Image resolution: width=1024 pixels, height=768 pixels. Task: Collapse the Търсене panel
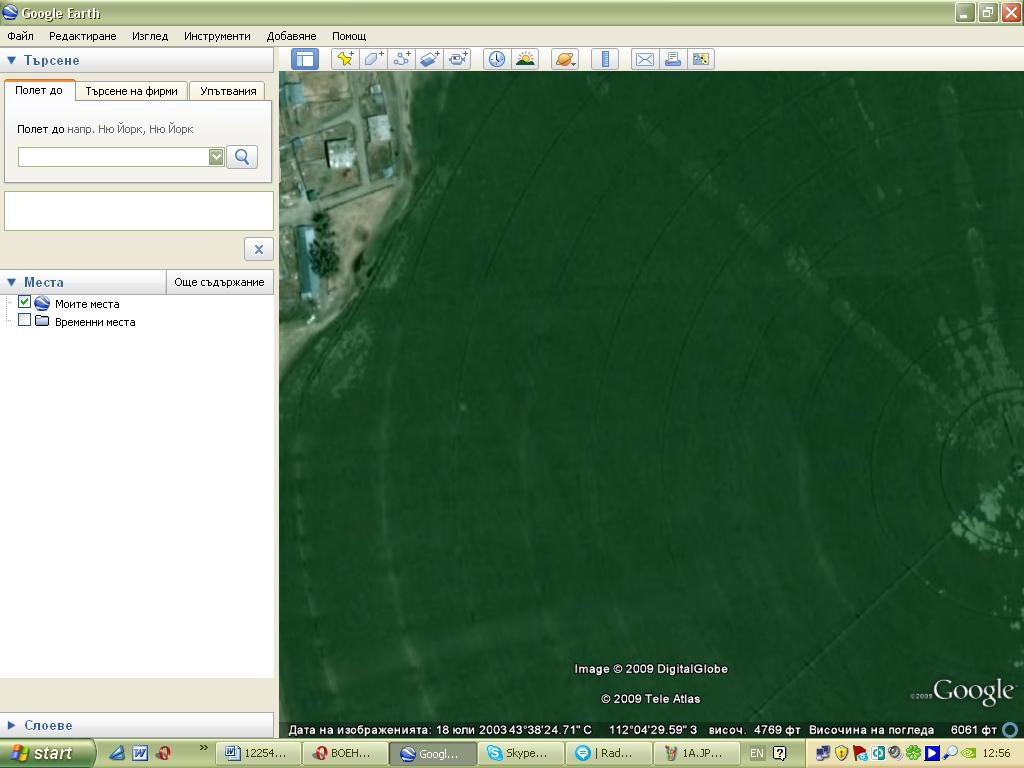(x=12, y=60)
